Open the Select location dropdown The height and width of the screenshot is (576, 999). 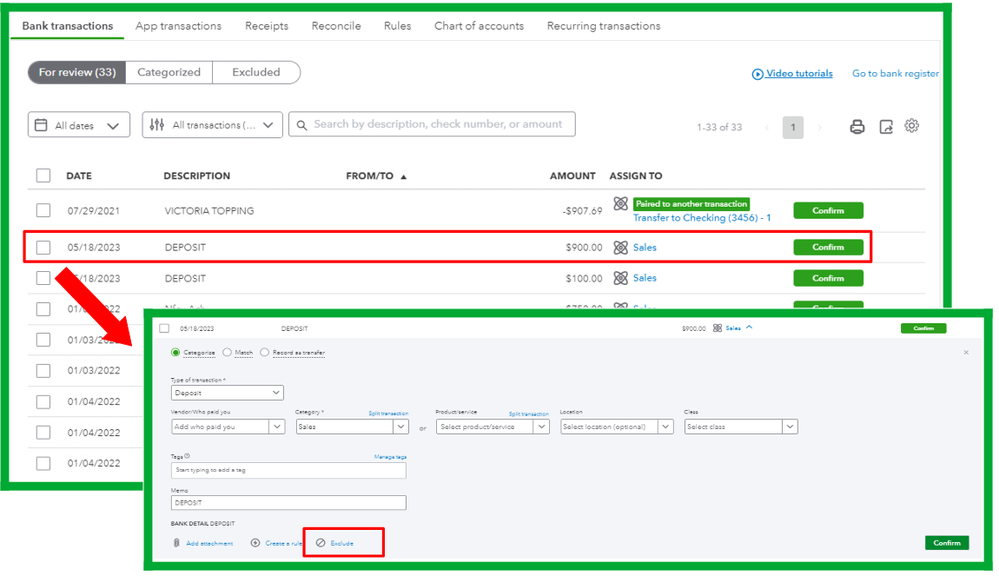[x=617, y=426]
